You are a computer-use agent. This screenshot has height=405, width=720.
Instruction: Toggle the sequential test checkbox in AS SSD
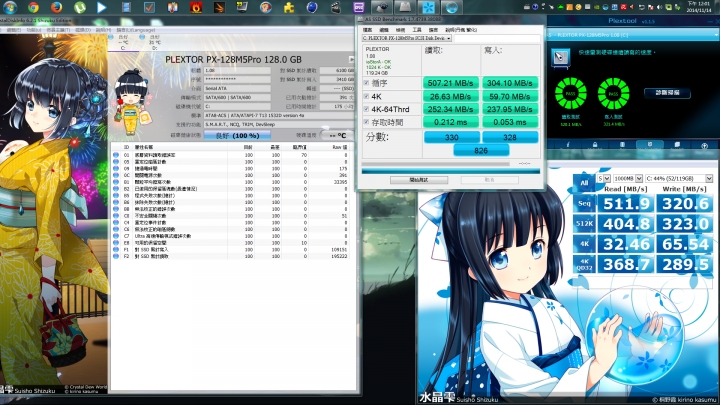tap(366, 83)
